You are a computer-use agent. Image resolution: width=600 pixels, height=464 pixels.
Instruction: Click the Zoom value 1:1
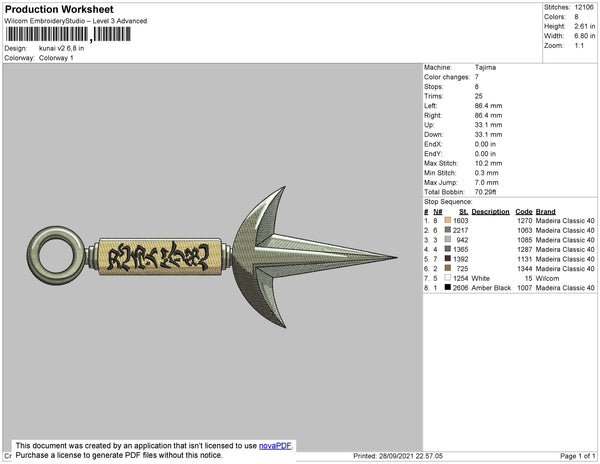(x=579, y=46)
